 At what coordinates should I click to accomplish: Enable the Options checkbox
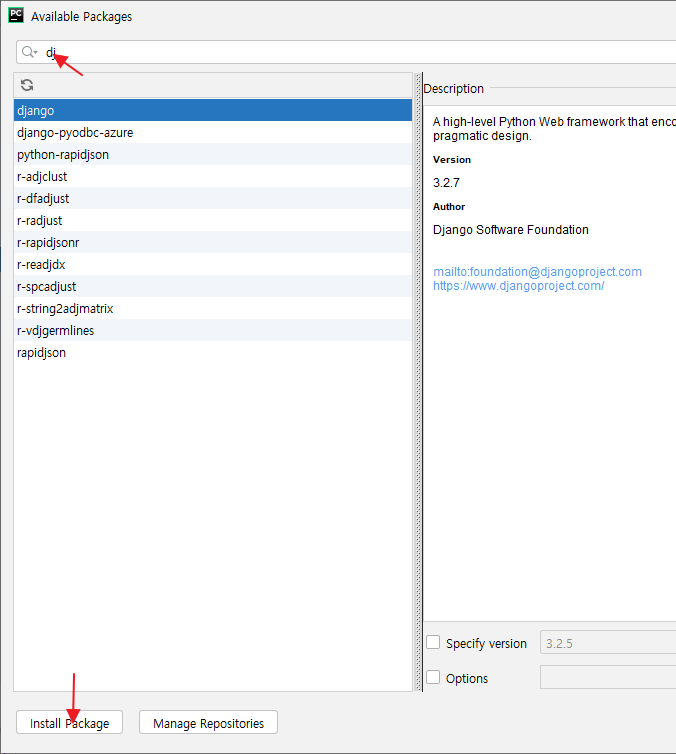coord(433,678)
